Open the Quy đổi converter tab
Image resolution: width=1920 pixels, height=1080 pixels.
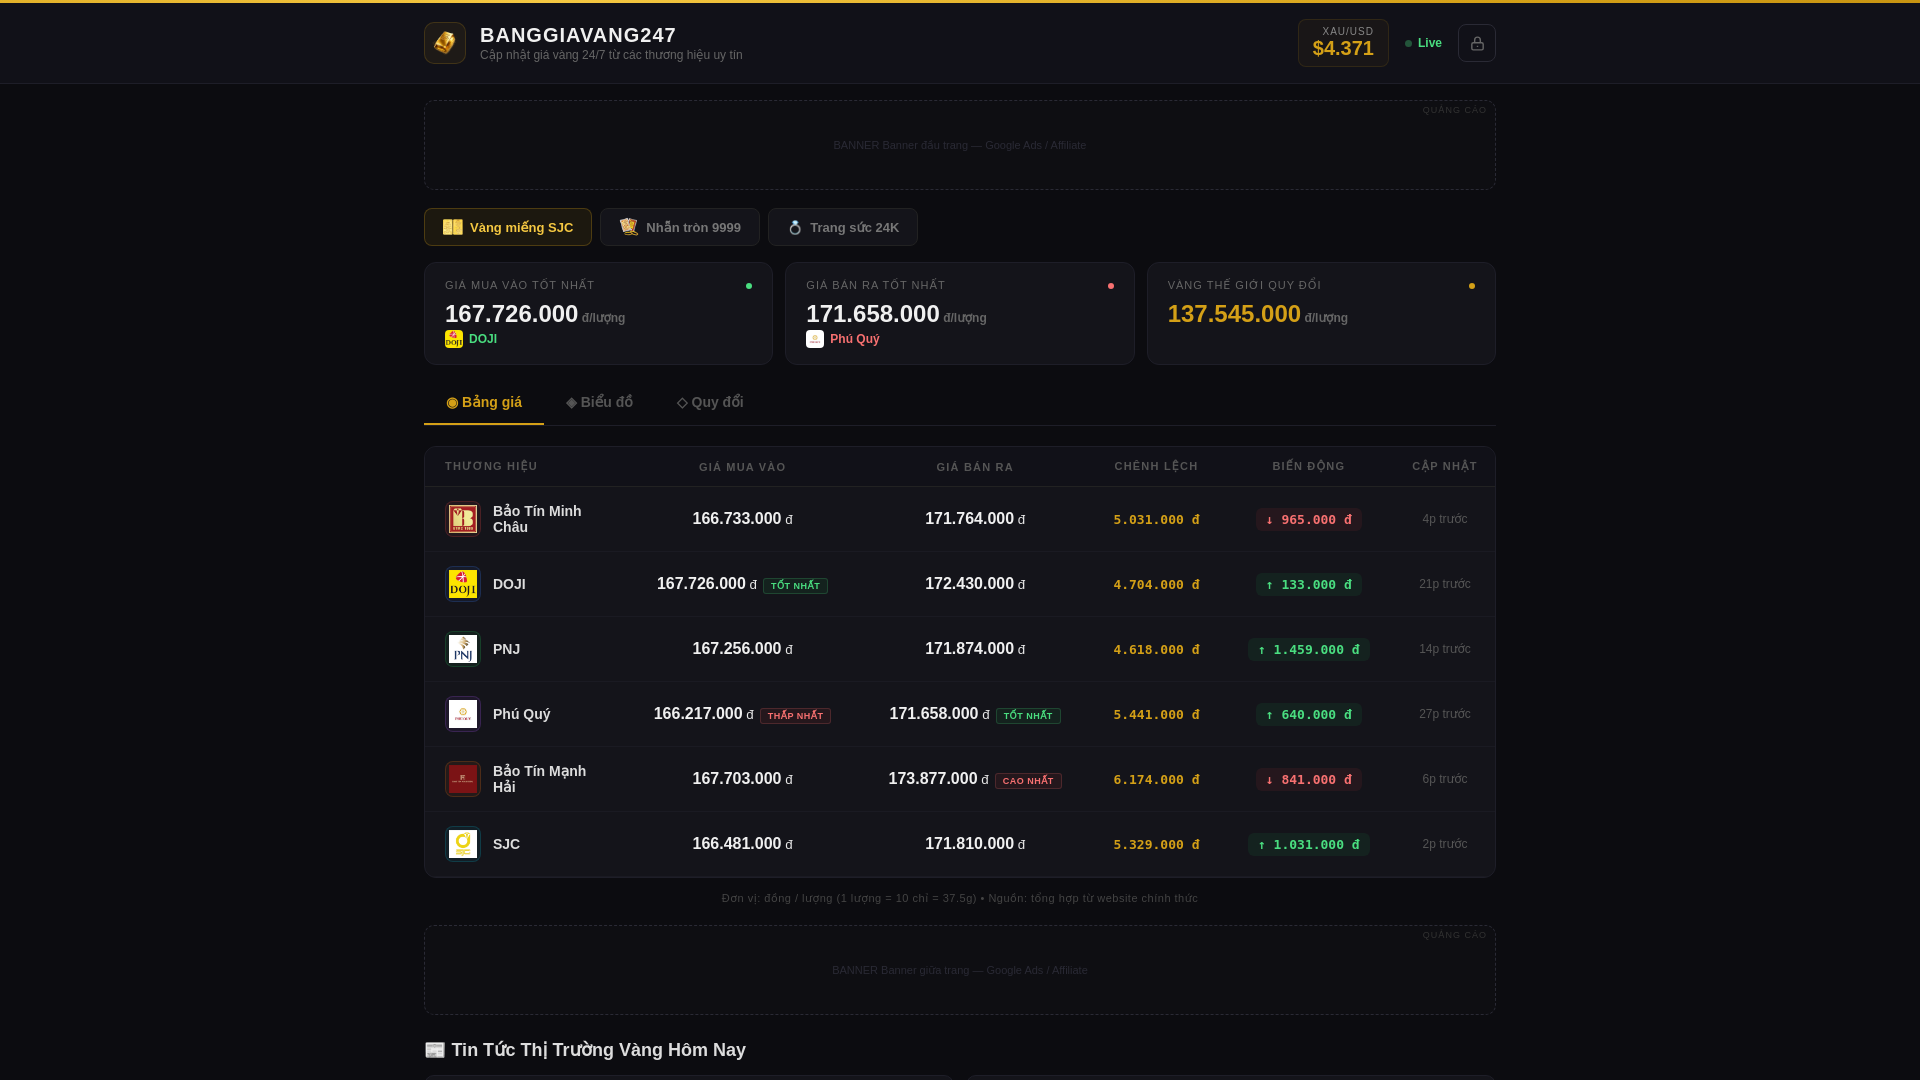710,402
